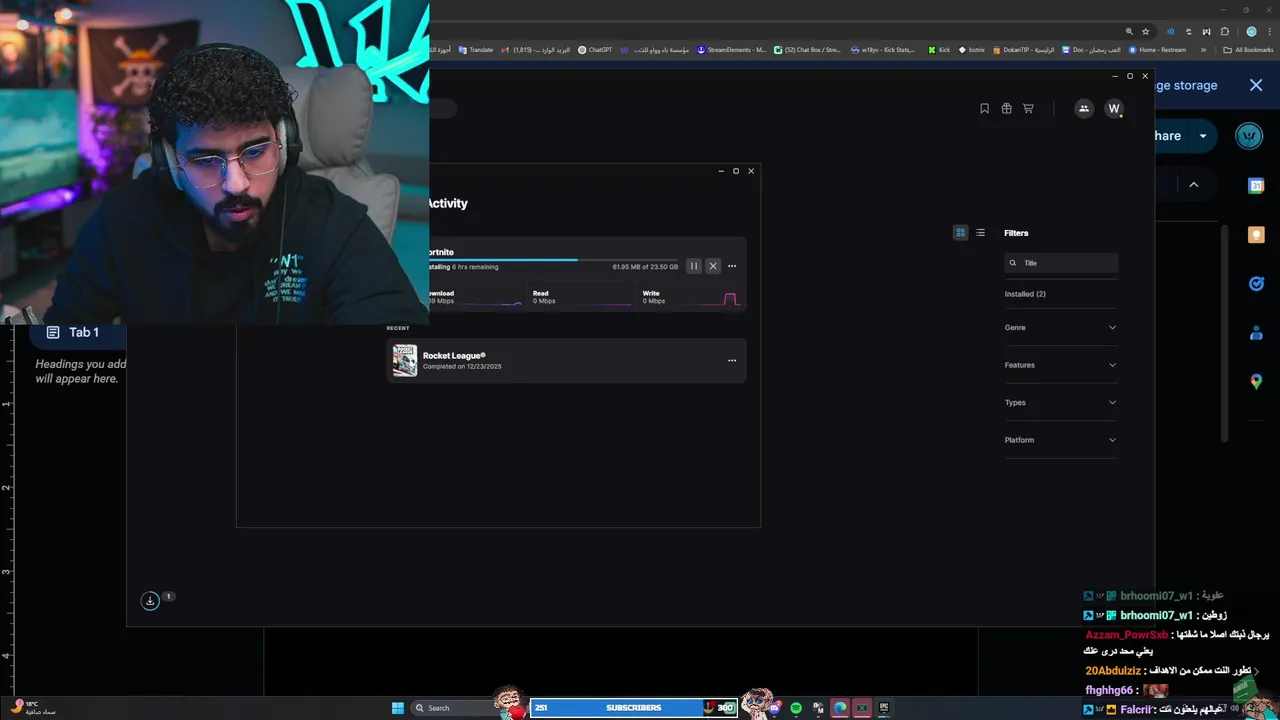Viewport: 1280px width, 720px height.
Task: Open Discord from the taskbar
Action: 775,708
